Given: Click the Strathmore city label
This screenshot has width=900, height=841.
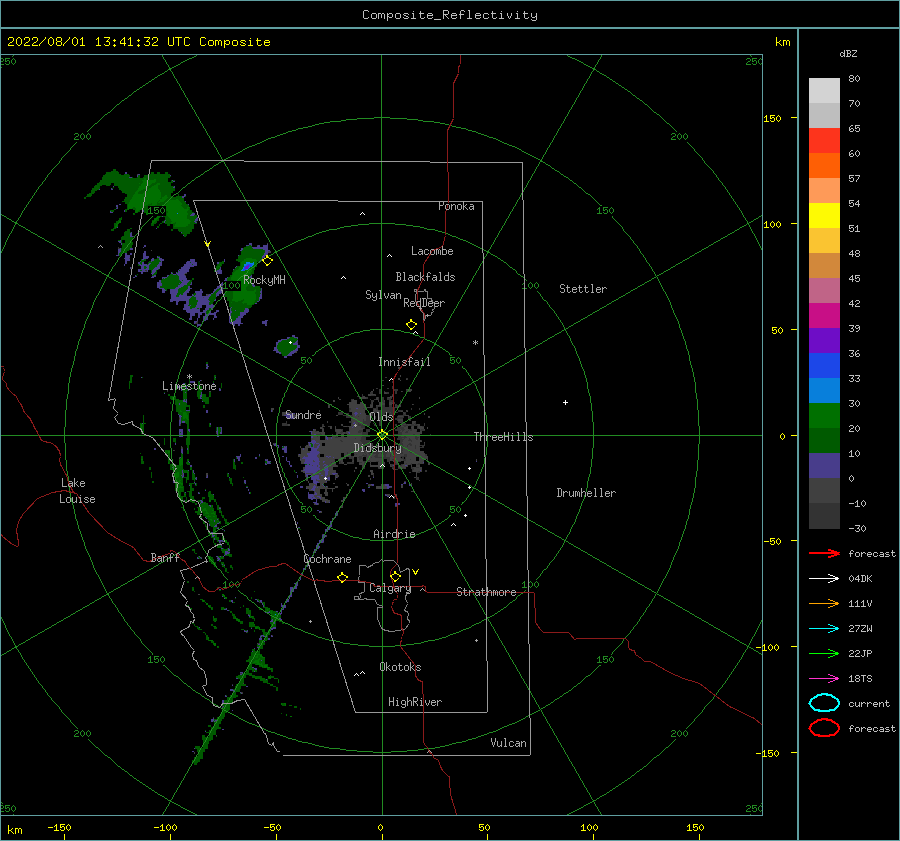Looking at the screenshot, I should (486, 592).
